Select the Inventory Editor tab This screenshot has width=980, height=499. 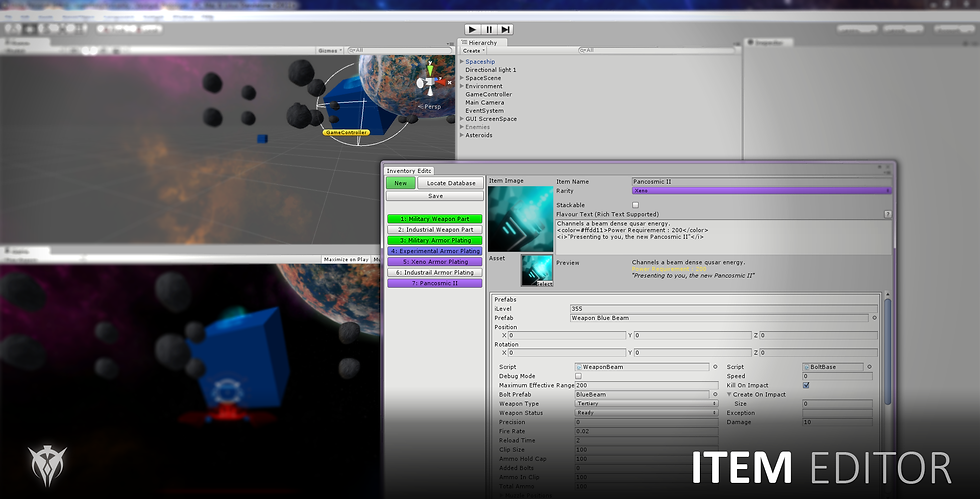tap(408, 171)
